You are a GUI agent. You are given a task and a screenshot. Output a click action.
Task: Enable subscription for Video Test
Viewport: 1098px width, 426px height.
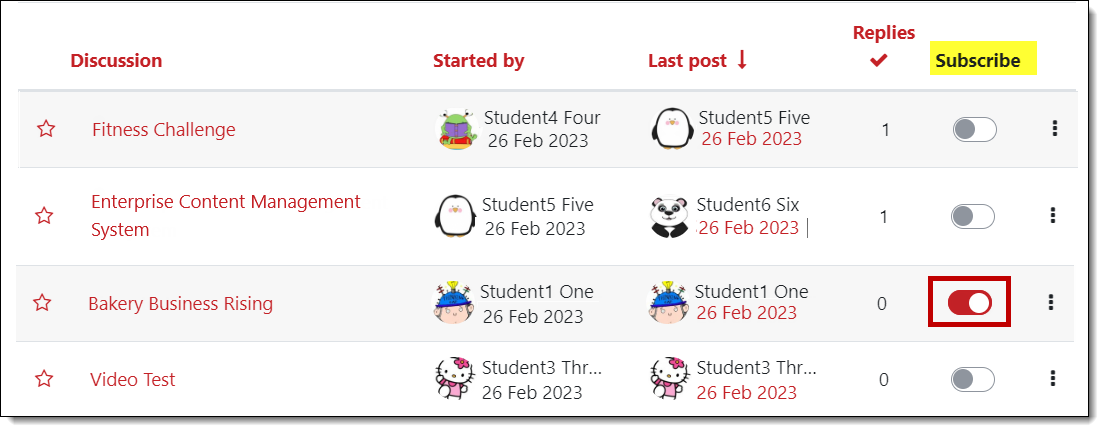[x=974, y=379]
